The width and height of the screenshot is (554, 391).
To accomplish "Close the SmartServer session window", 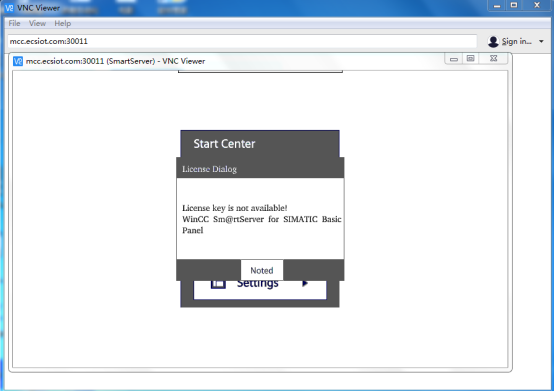I will click(x=494, y=59).
